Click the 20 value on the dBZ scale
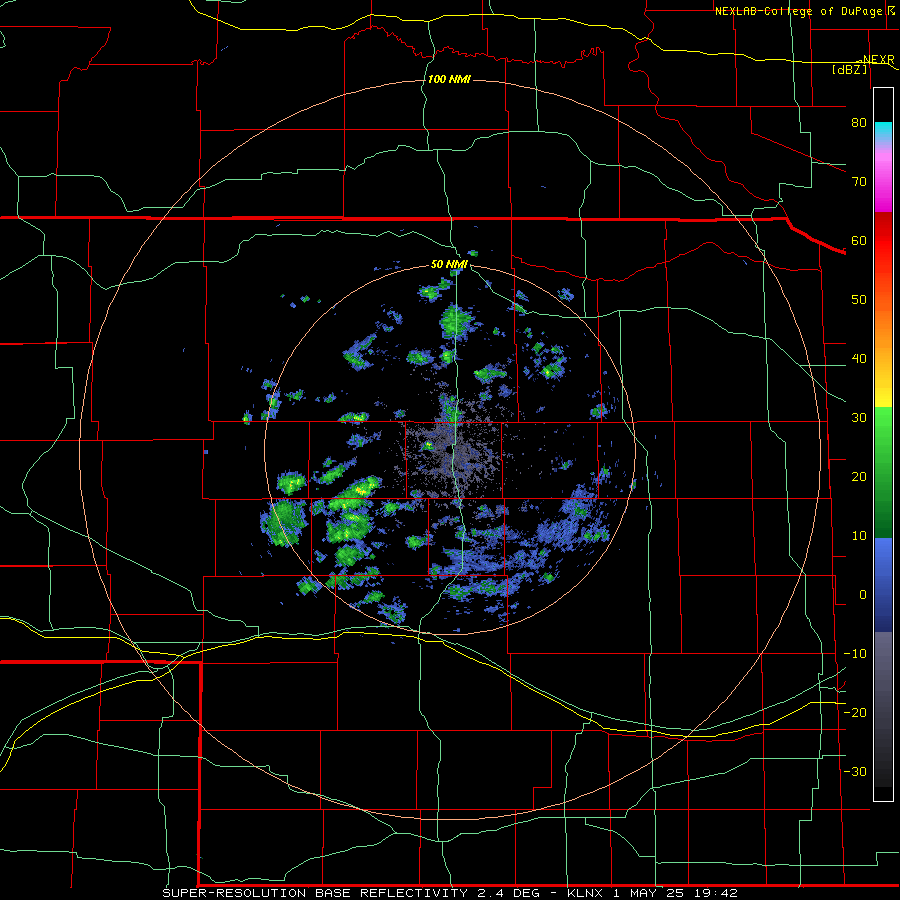Viewport: 900px width, 900px height. [x=859, y=477]
